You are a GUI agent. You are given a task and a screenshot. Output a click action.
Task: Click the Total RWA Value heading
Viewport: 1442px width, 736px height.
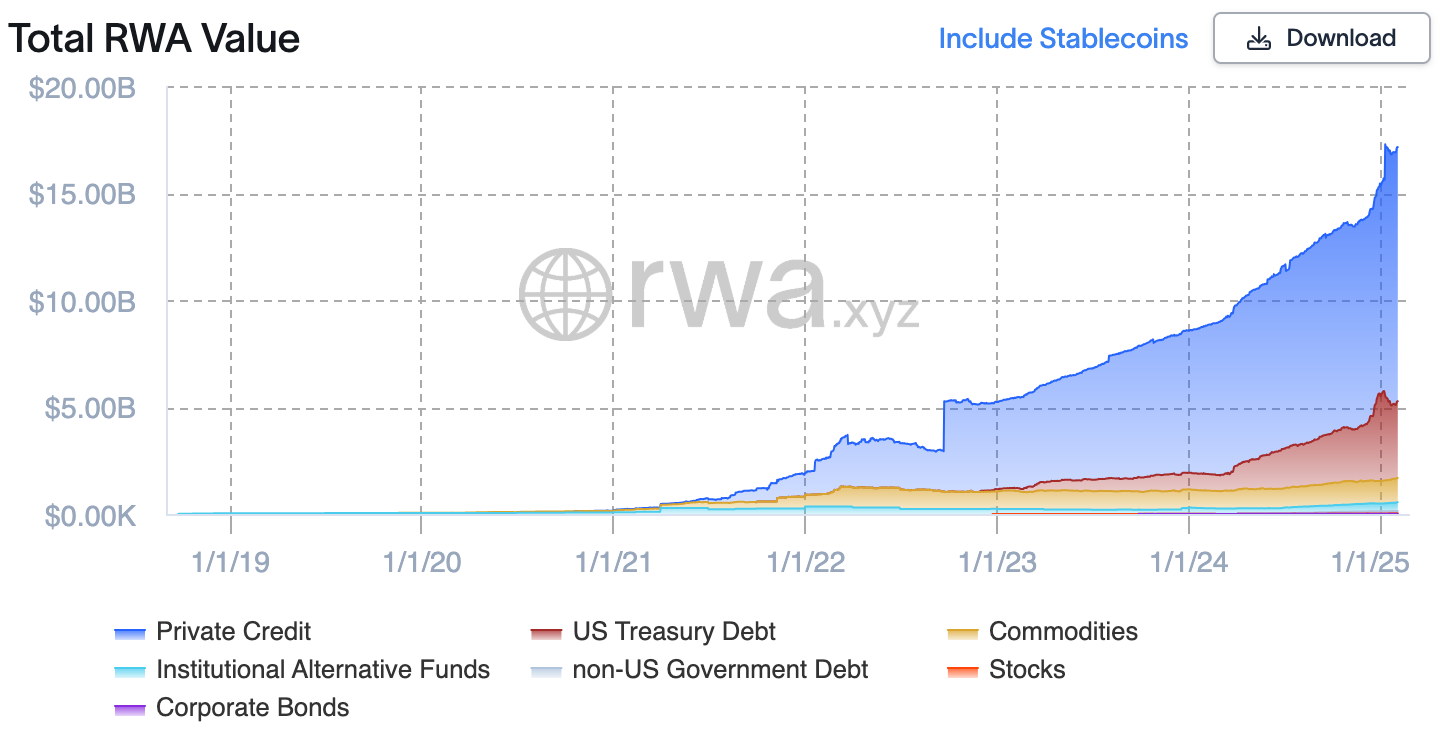(154, 39)
